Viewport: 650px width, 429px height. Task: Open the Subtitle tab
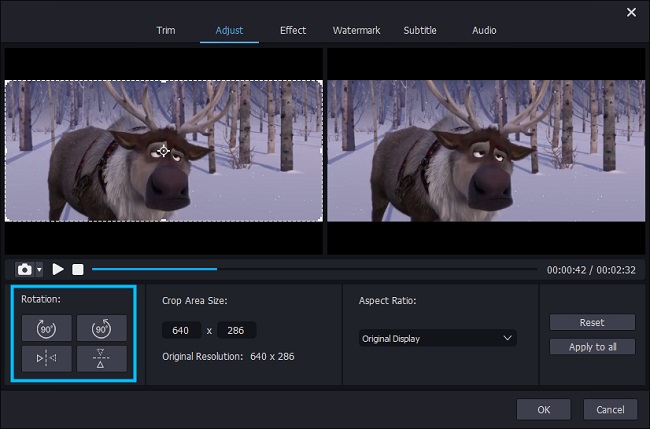point(420,30)
